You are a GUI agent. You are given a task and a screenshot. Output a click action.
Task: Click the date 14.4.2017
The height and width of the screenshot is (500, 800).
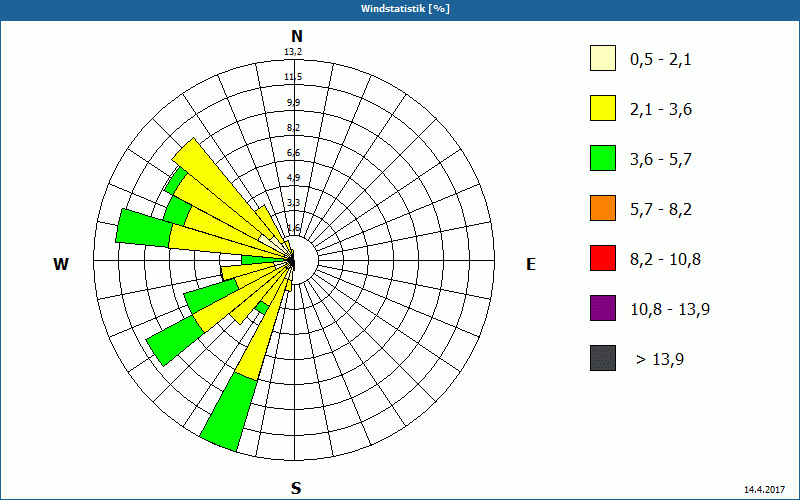764,489
